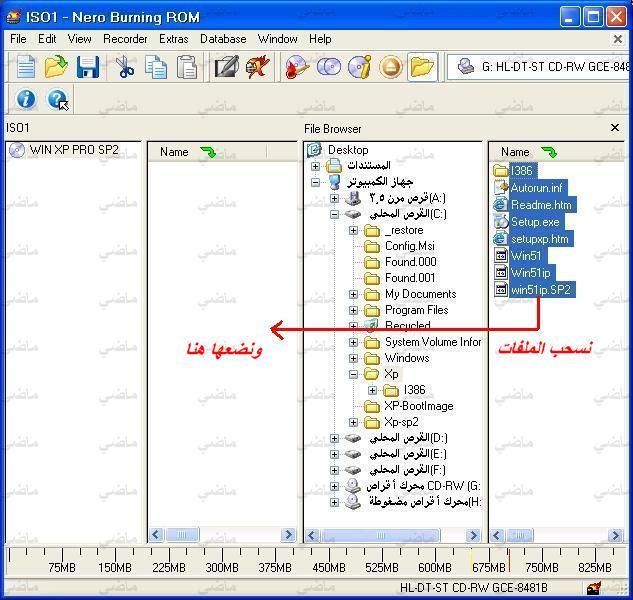Click the recorder drive icon in toolbar
The width and height of the screenshot is (633, 600).
[465, 66]
